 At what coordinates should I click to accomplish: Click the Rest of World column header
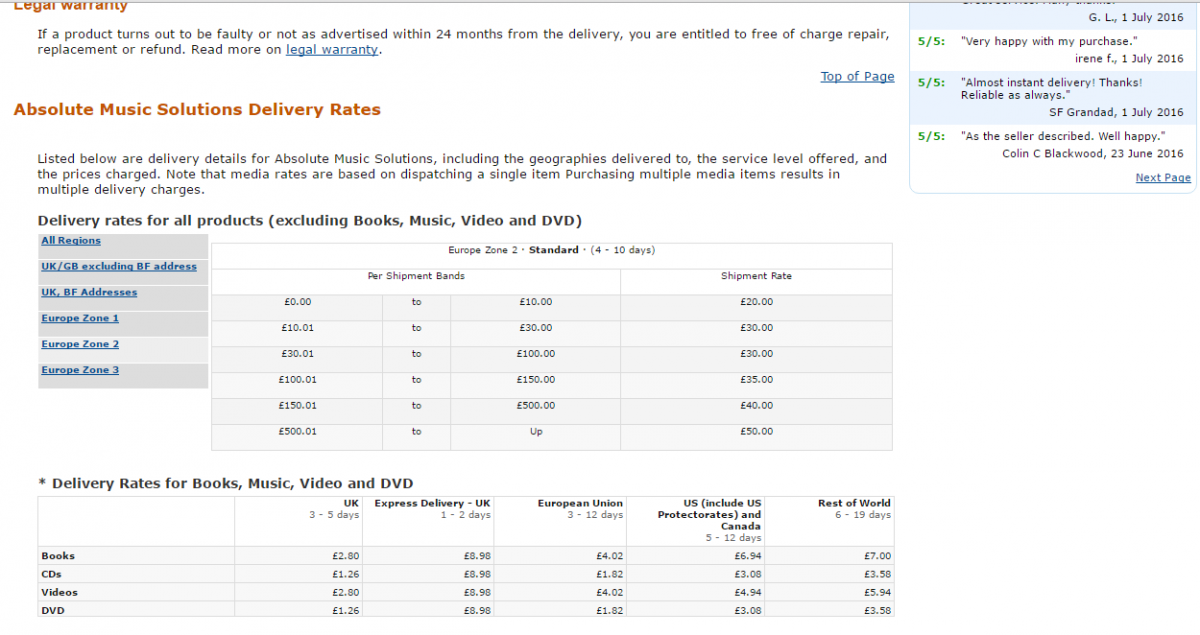click(853, 504)
